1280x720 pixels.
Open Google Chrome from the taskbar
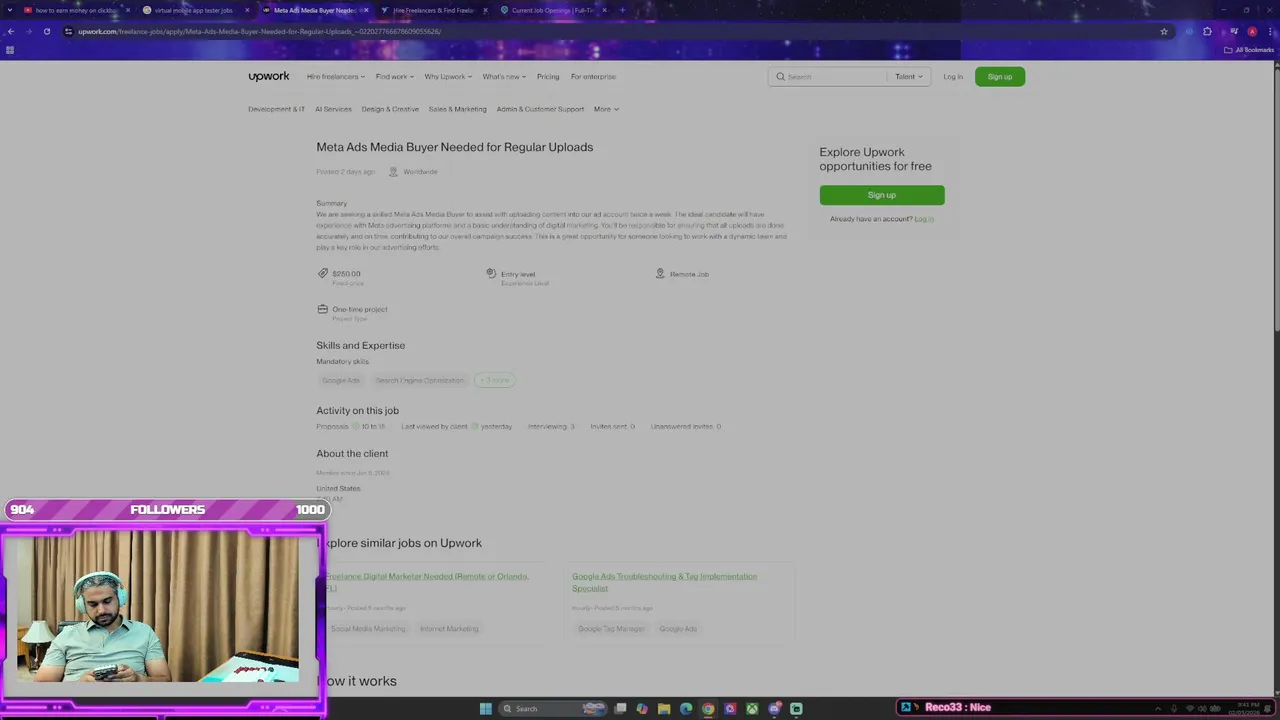[x=708, y=709]
